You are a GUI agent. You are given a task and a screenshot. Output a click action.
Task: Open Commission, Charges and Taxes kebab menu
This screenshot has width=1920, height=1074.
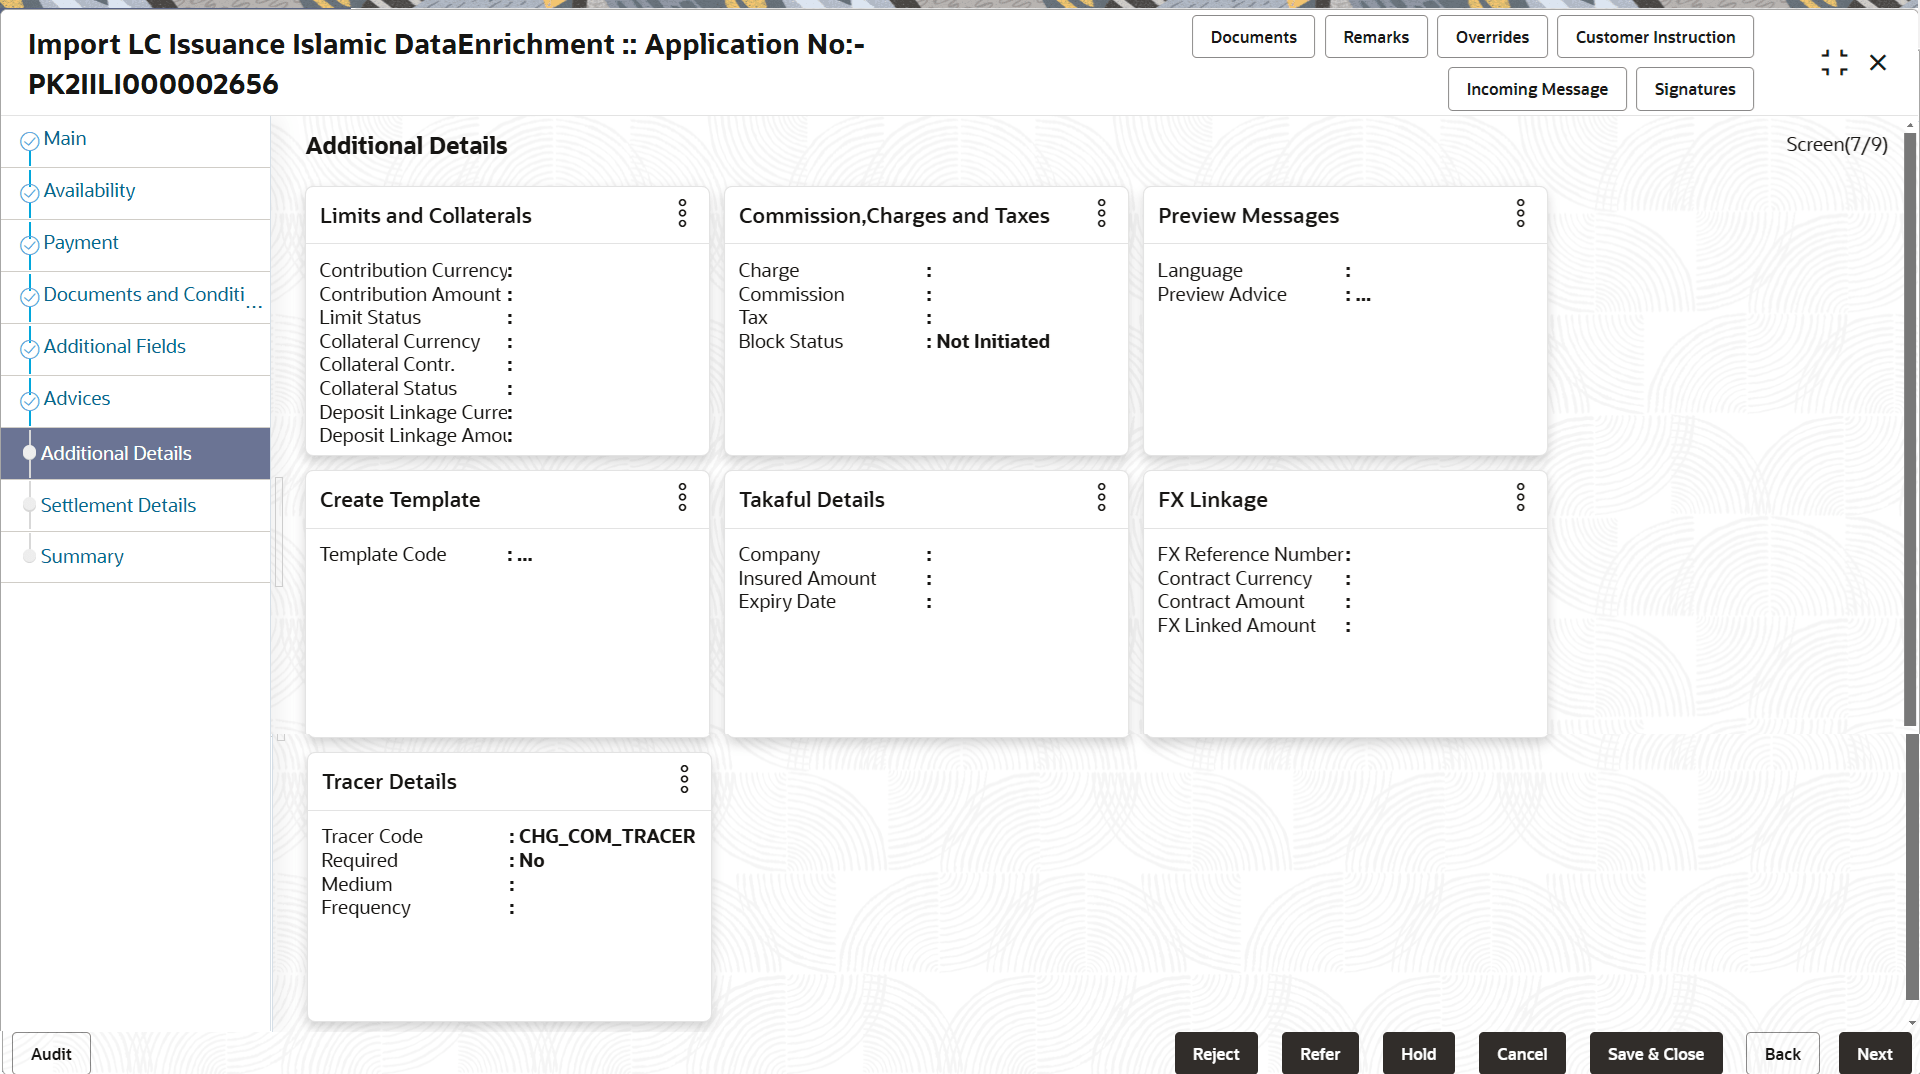[1102, 213]
